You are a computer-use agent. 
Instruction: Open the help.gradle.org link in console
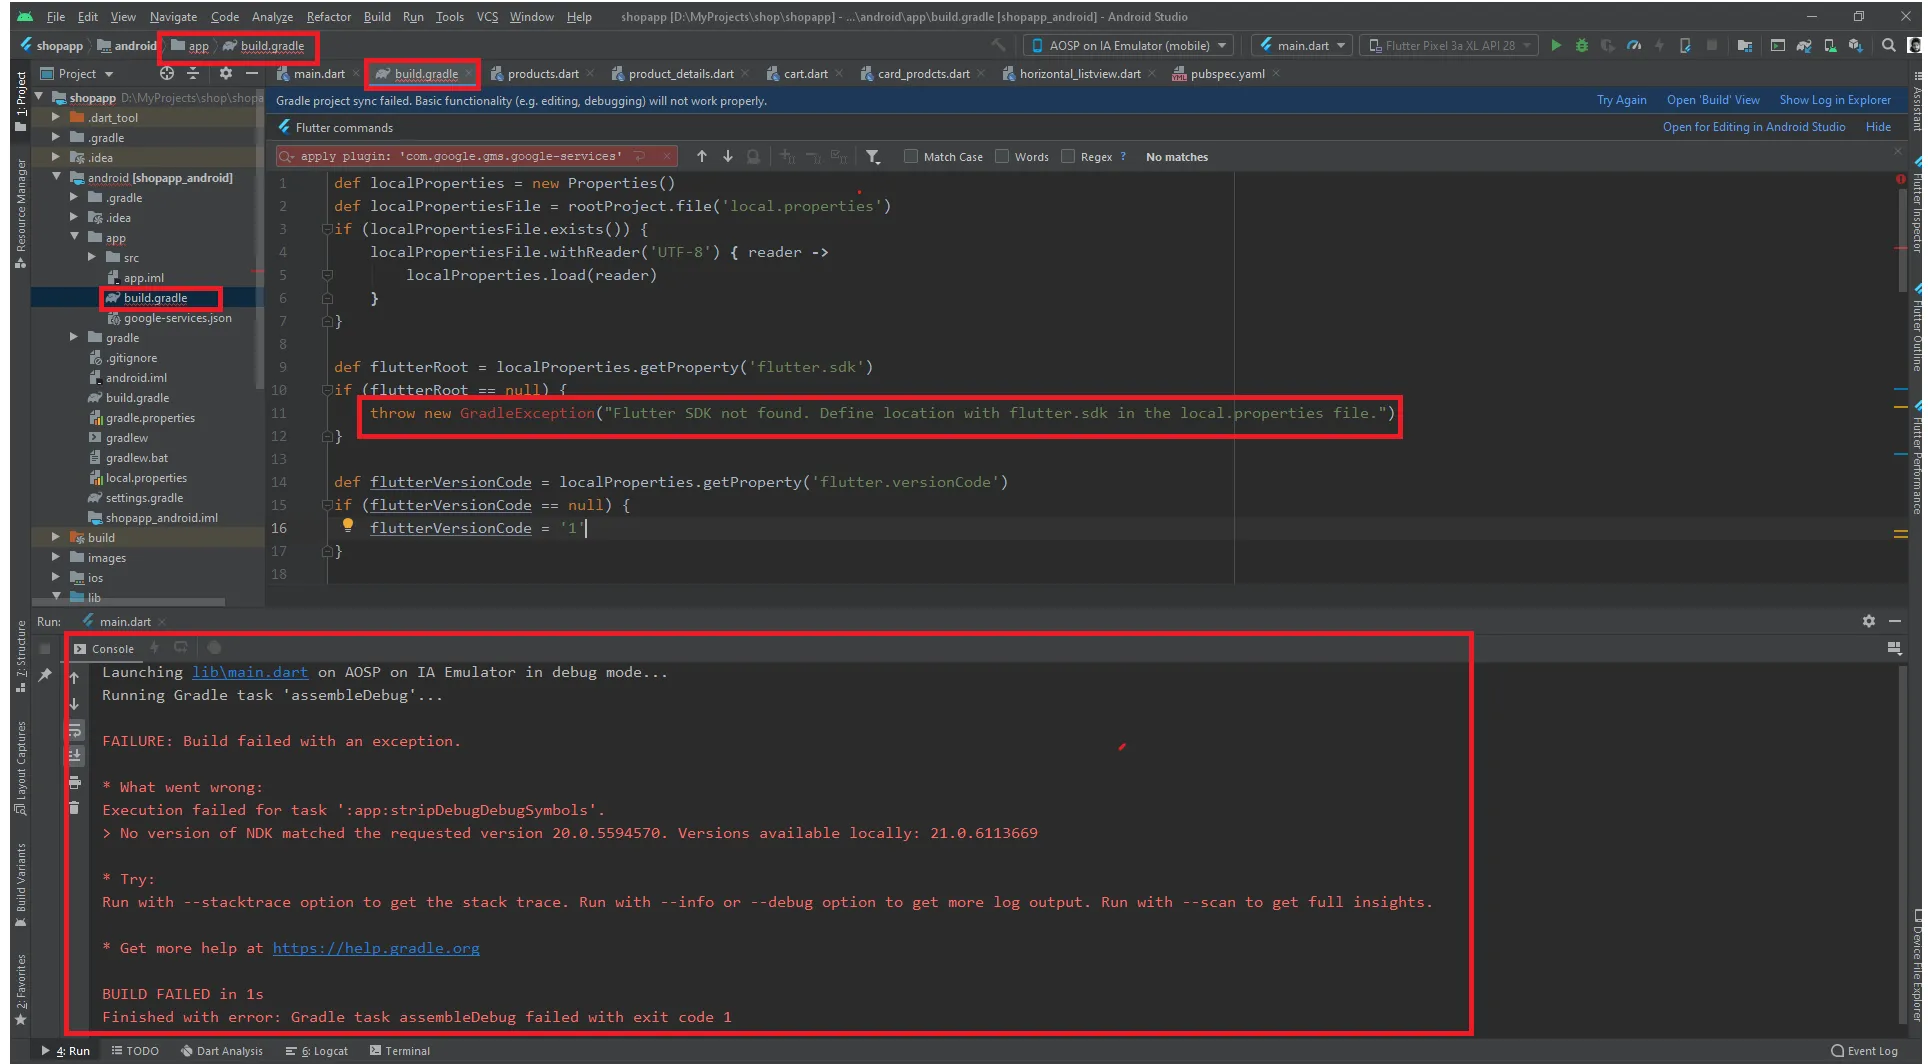point(376,948)
